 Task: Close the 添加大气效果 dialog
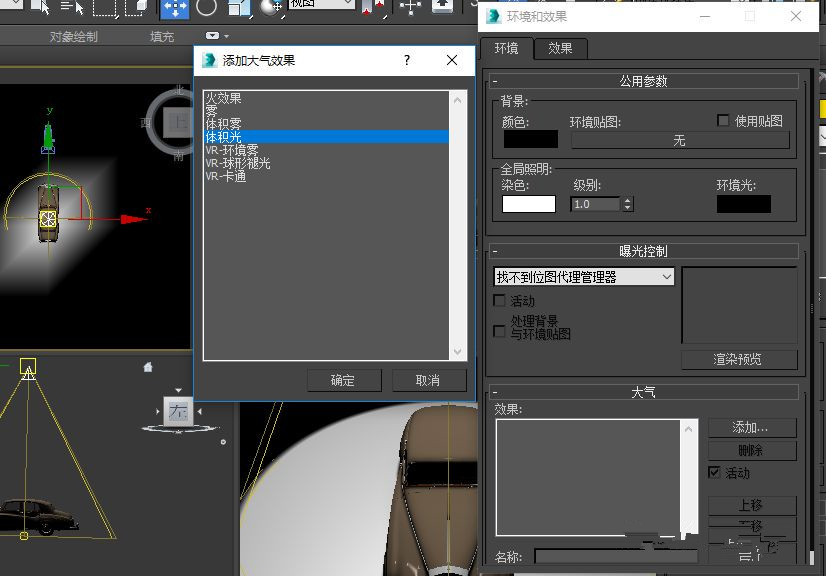click(452, 60)
